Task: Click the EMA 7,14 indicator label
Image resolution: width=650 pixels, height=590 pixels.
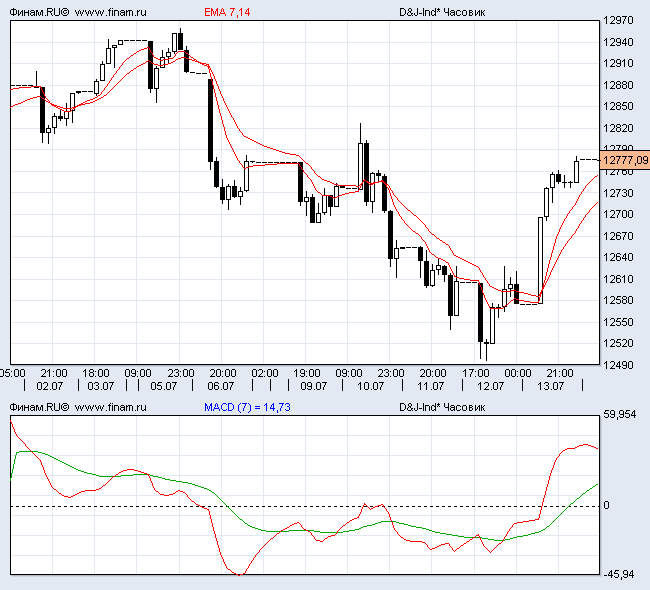Action: pyautogui.click(x=227, y=12)
